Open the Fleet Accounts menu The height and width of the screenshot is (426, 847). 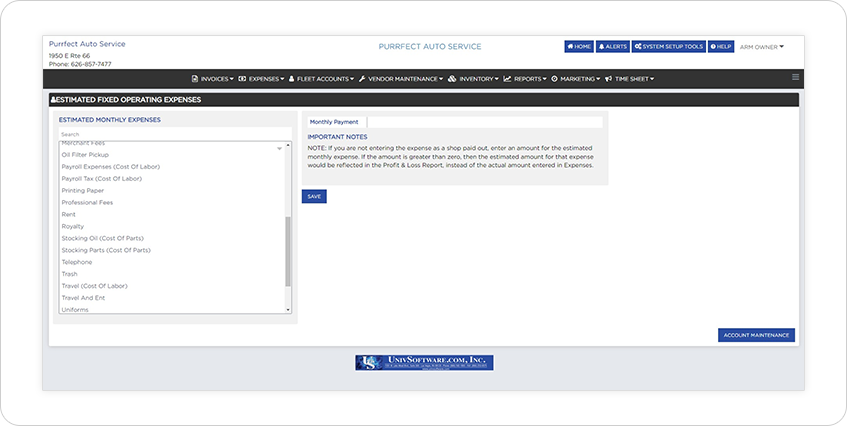pos(321,79)
